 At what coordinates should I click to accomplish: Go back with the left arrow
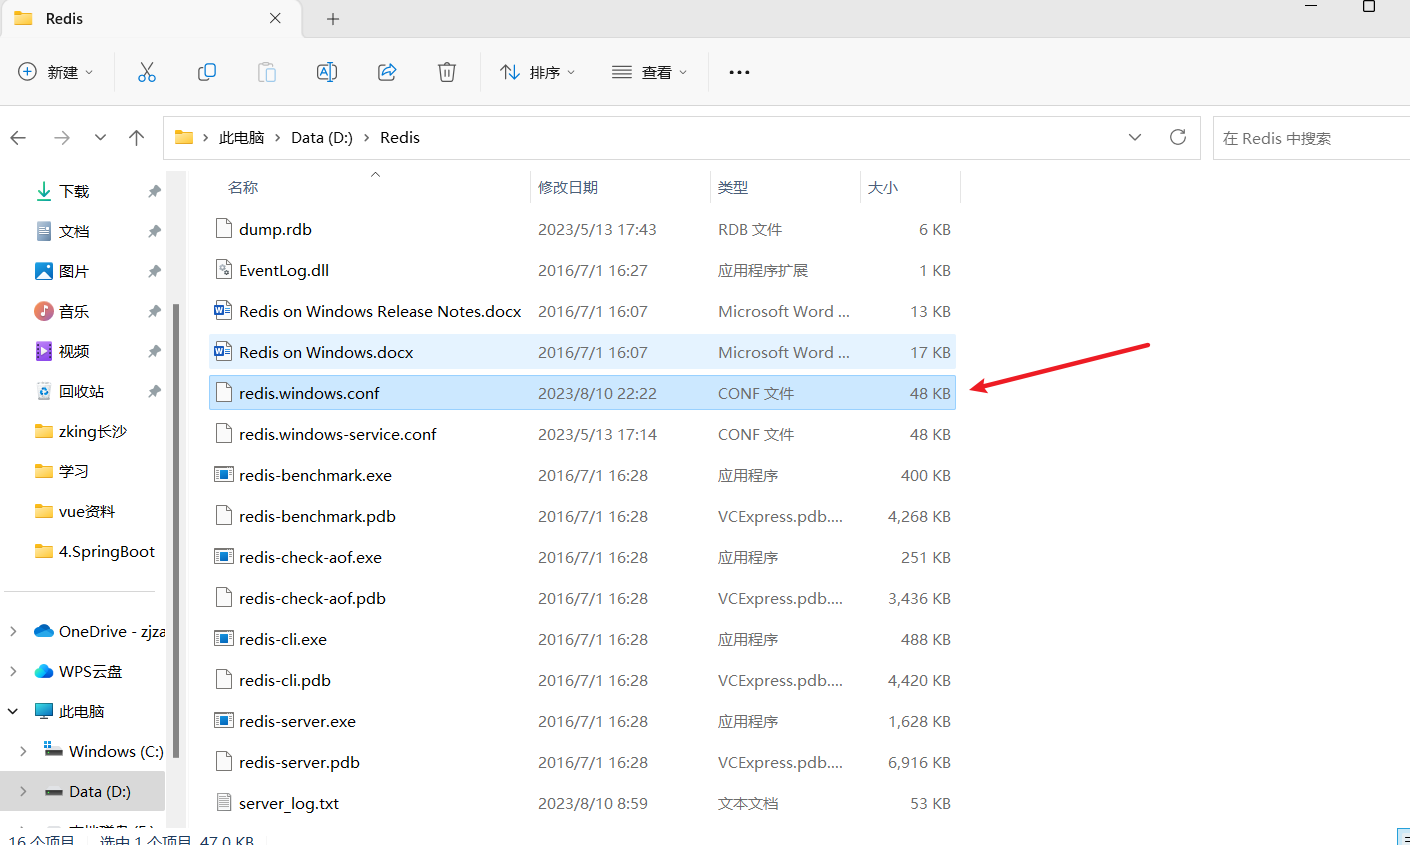(x=18, y=138)
